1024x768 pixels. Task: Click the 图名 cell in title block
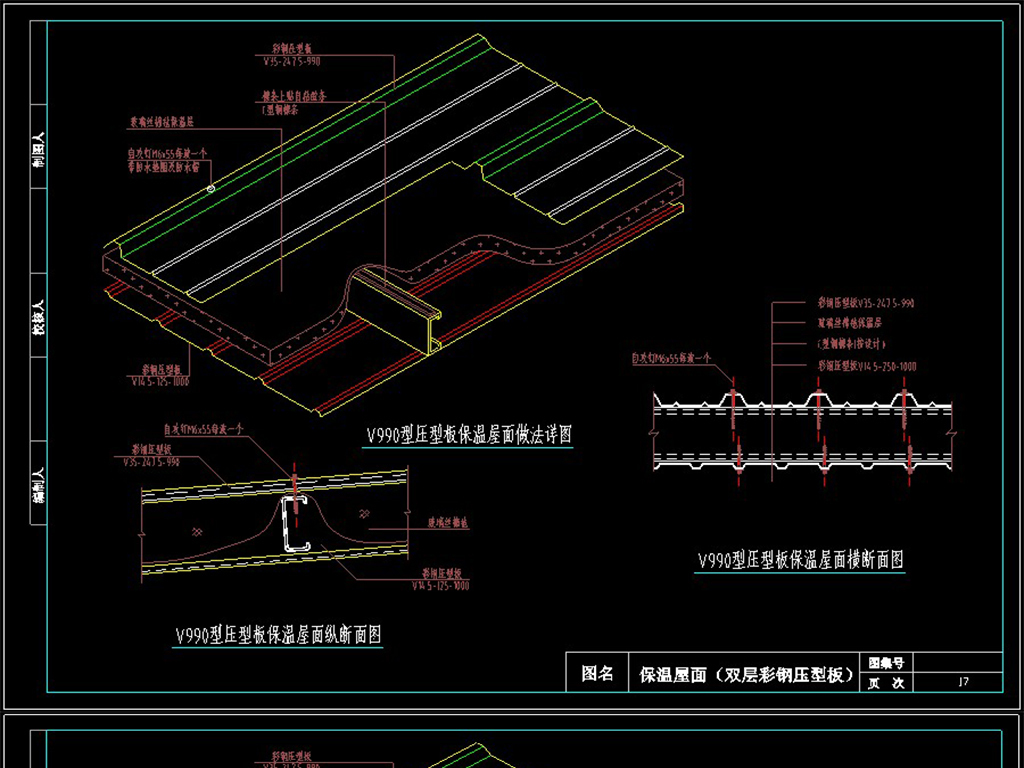(x=598, y=675)
